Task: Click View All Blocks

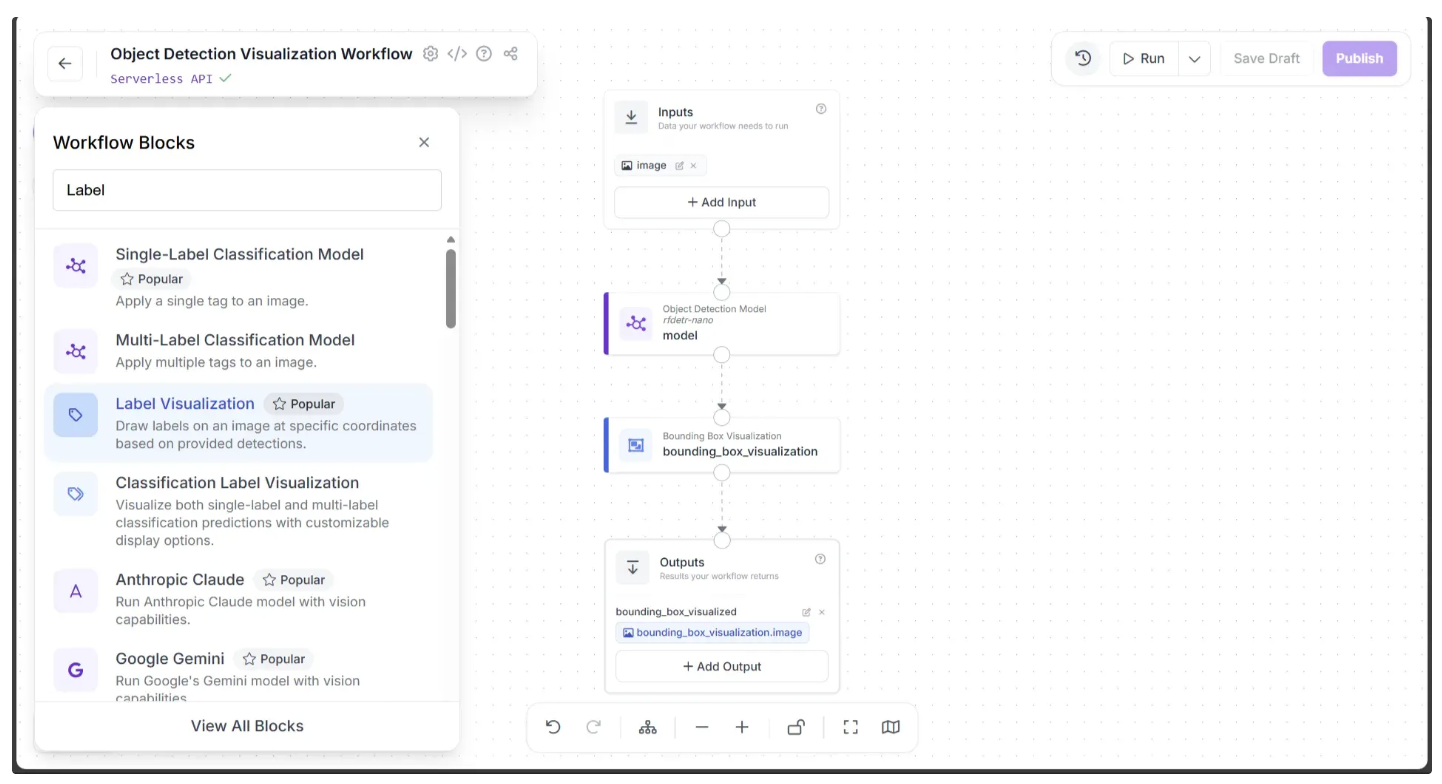Action: (247, 726)
